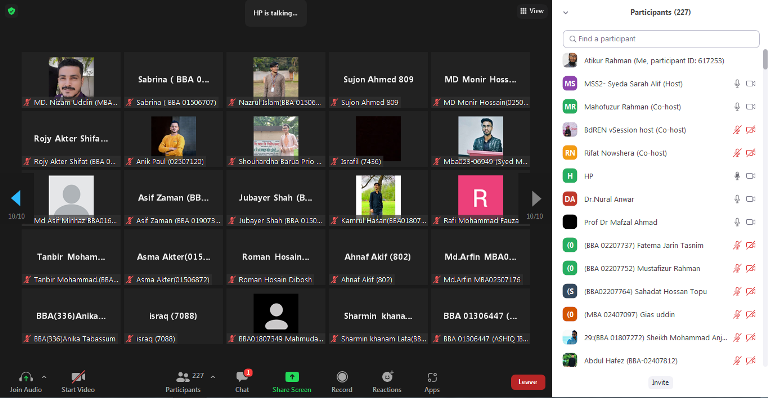Click BBA01807349 Mahmuda avatar tile
This screenshot has width=768, height=398.
pos(276,316)
